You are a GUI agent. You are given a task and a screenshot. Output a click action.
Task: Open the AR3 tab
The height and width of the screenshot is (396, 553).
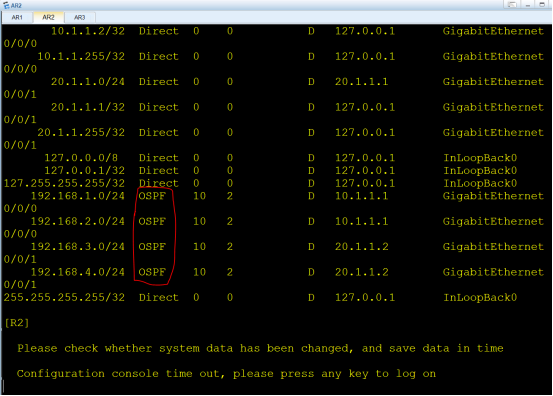point(79,17)
